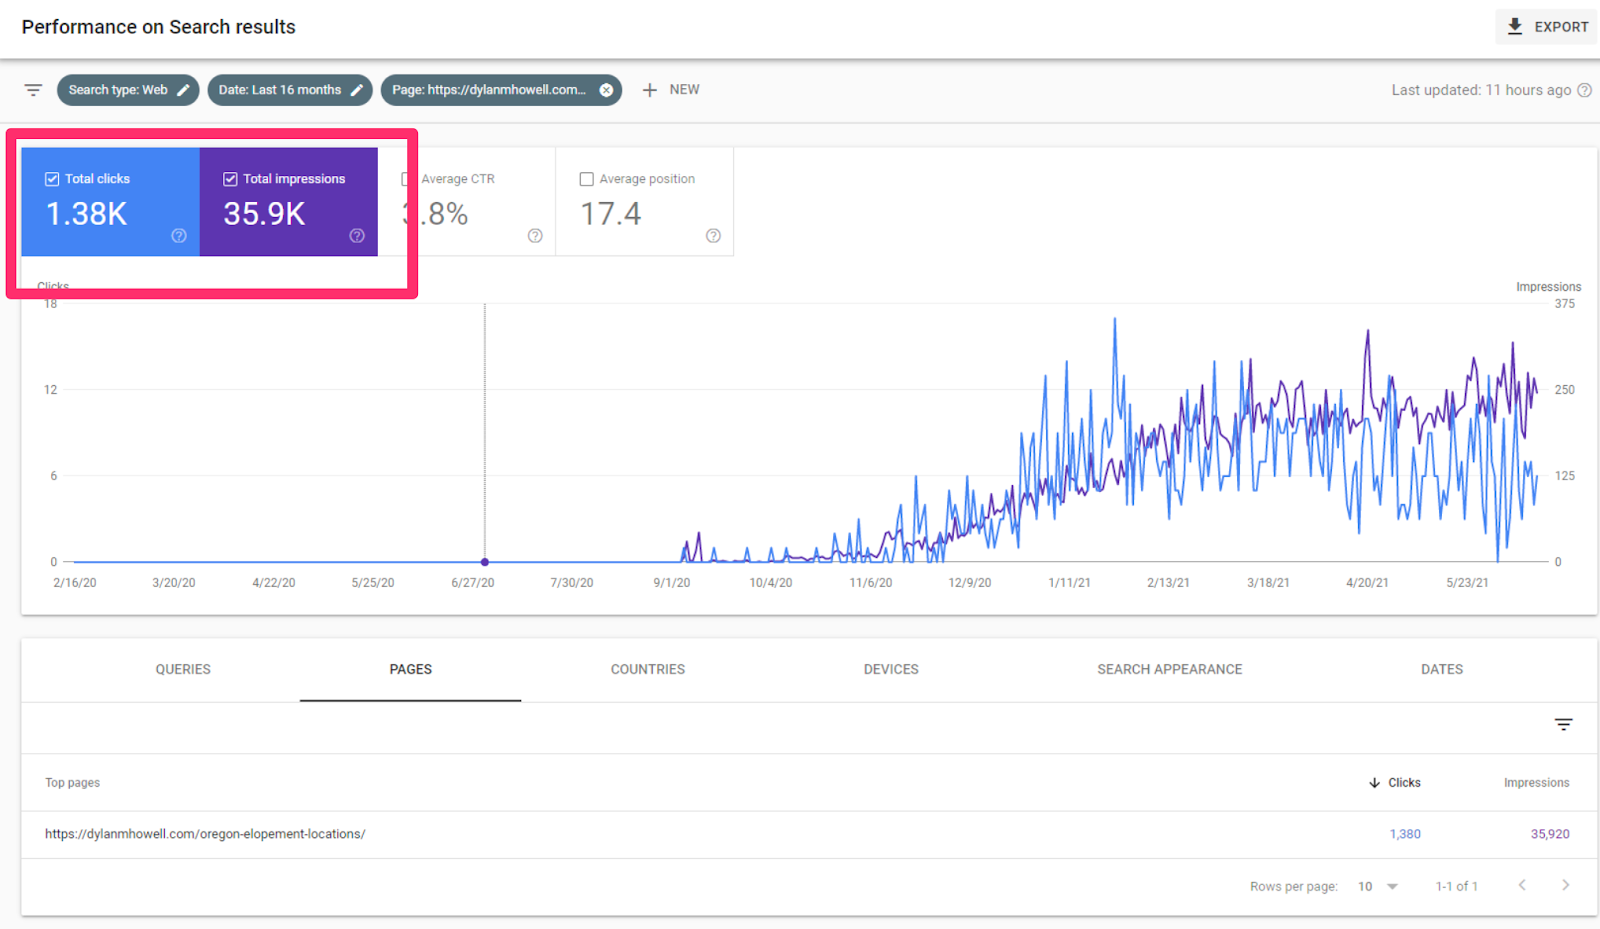Click the Last updated: 11 hours ago text
1600x929 pixels.
1481,90
